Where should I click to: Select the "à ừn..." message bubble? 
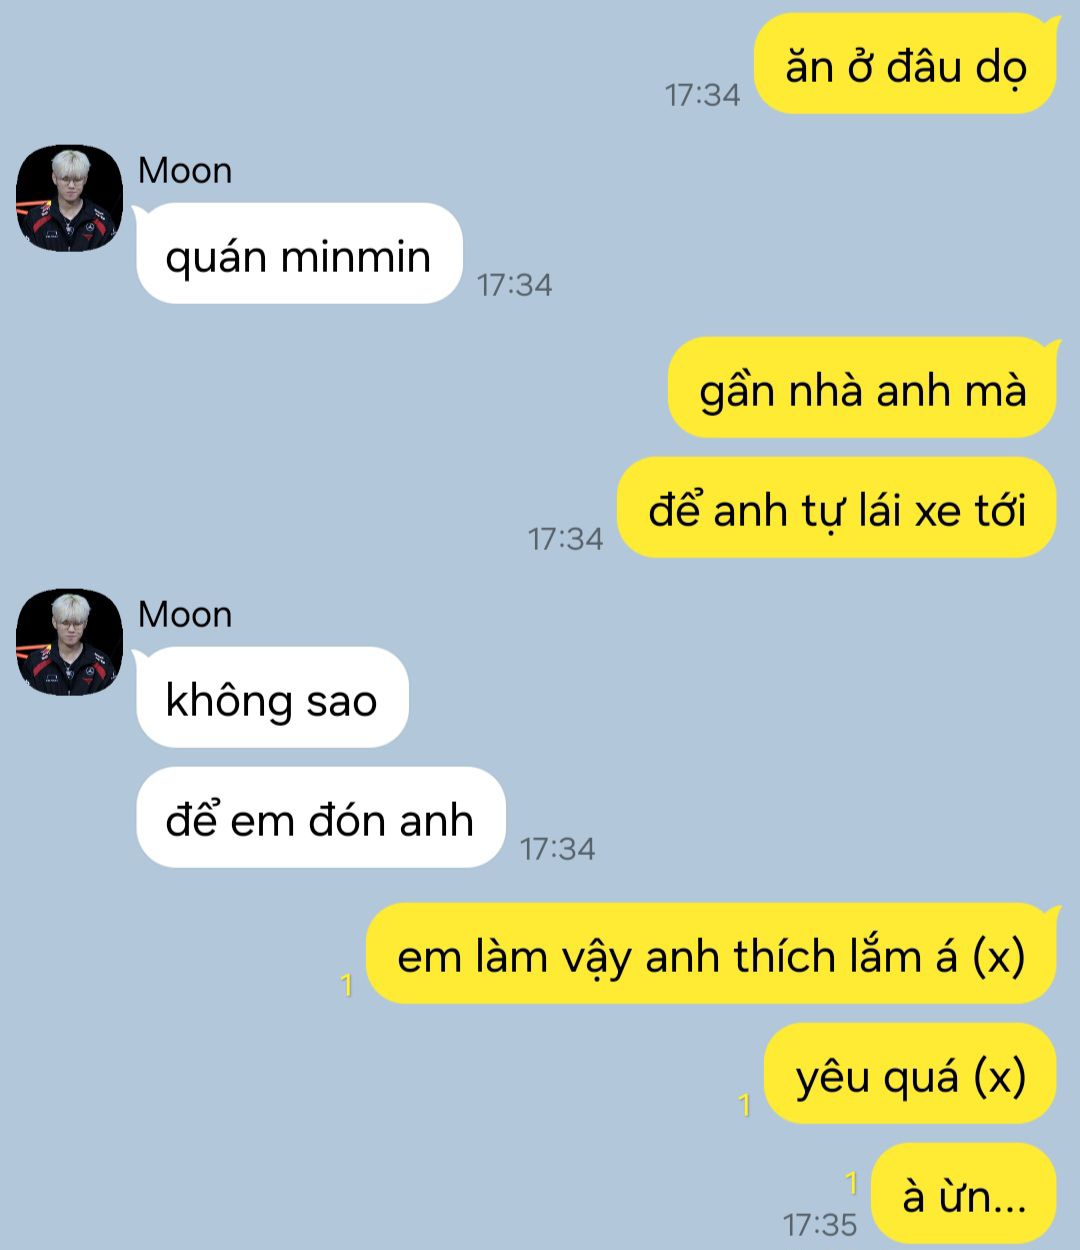[964, 1194]
